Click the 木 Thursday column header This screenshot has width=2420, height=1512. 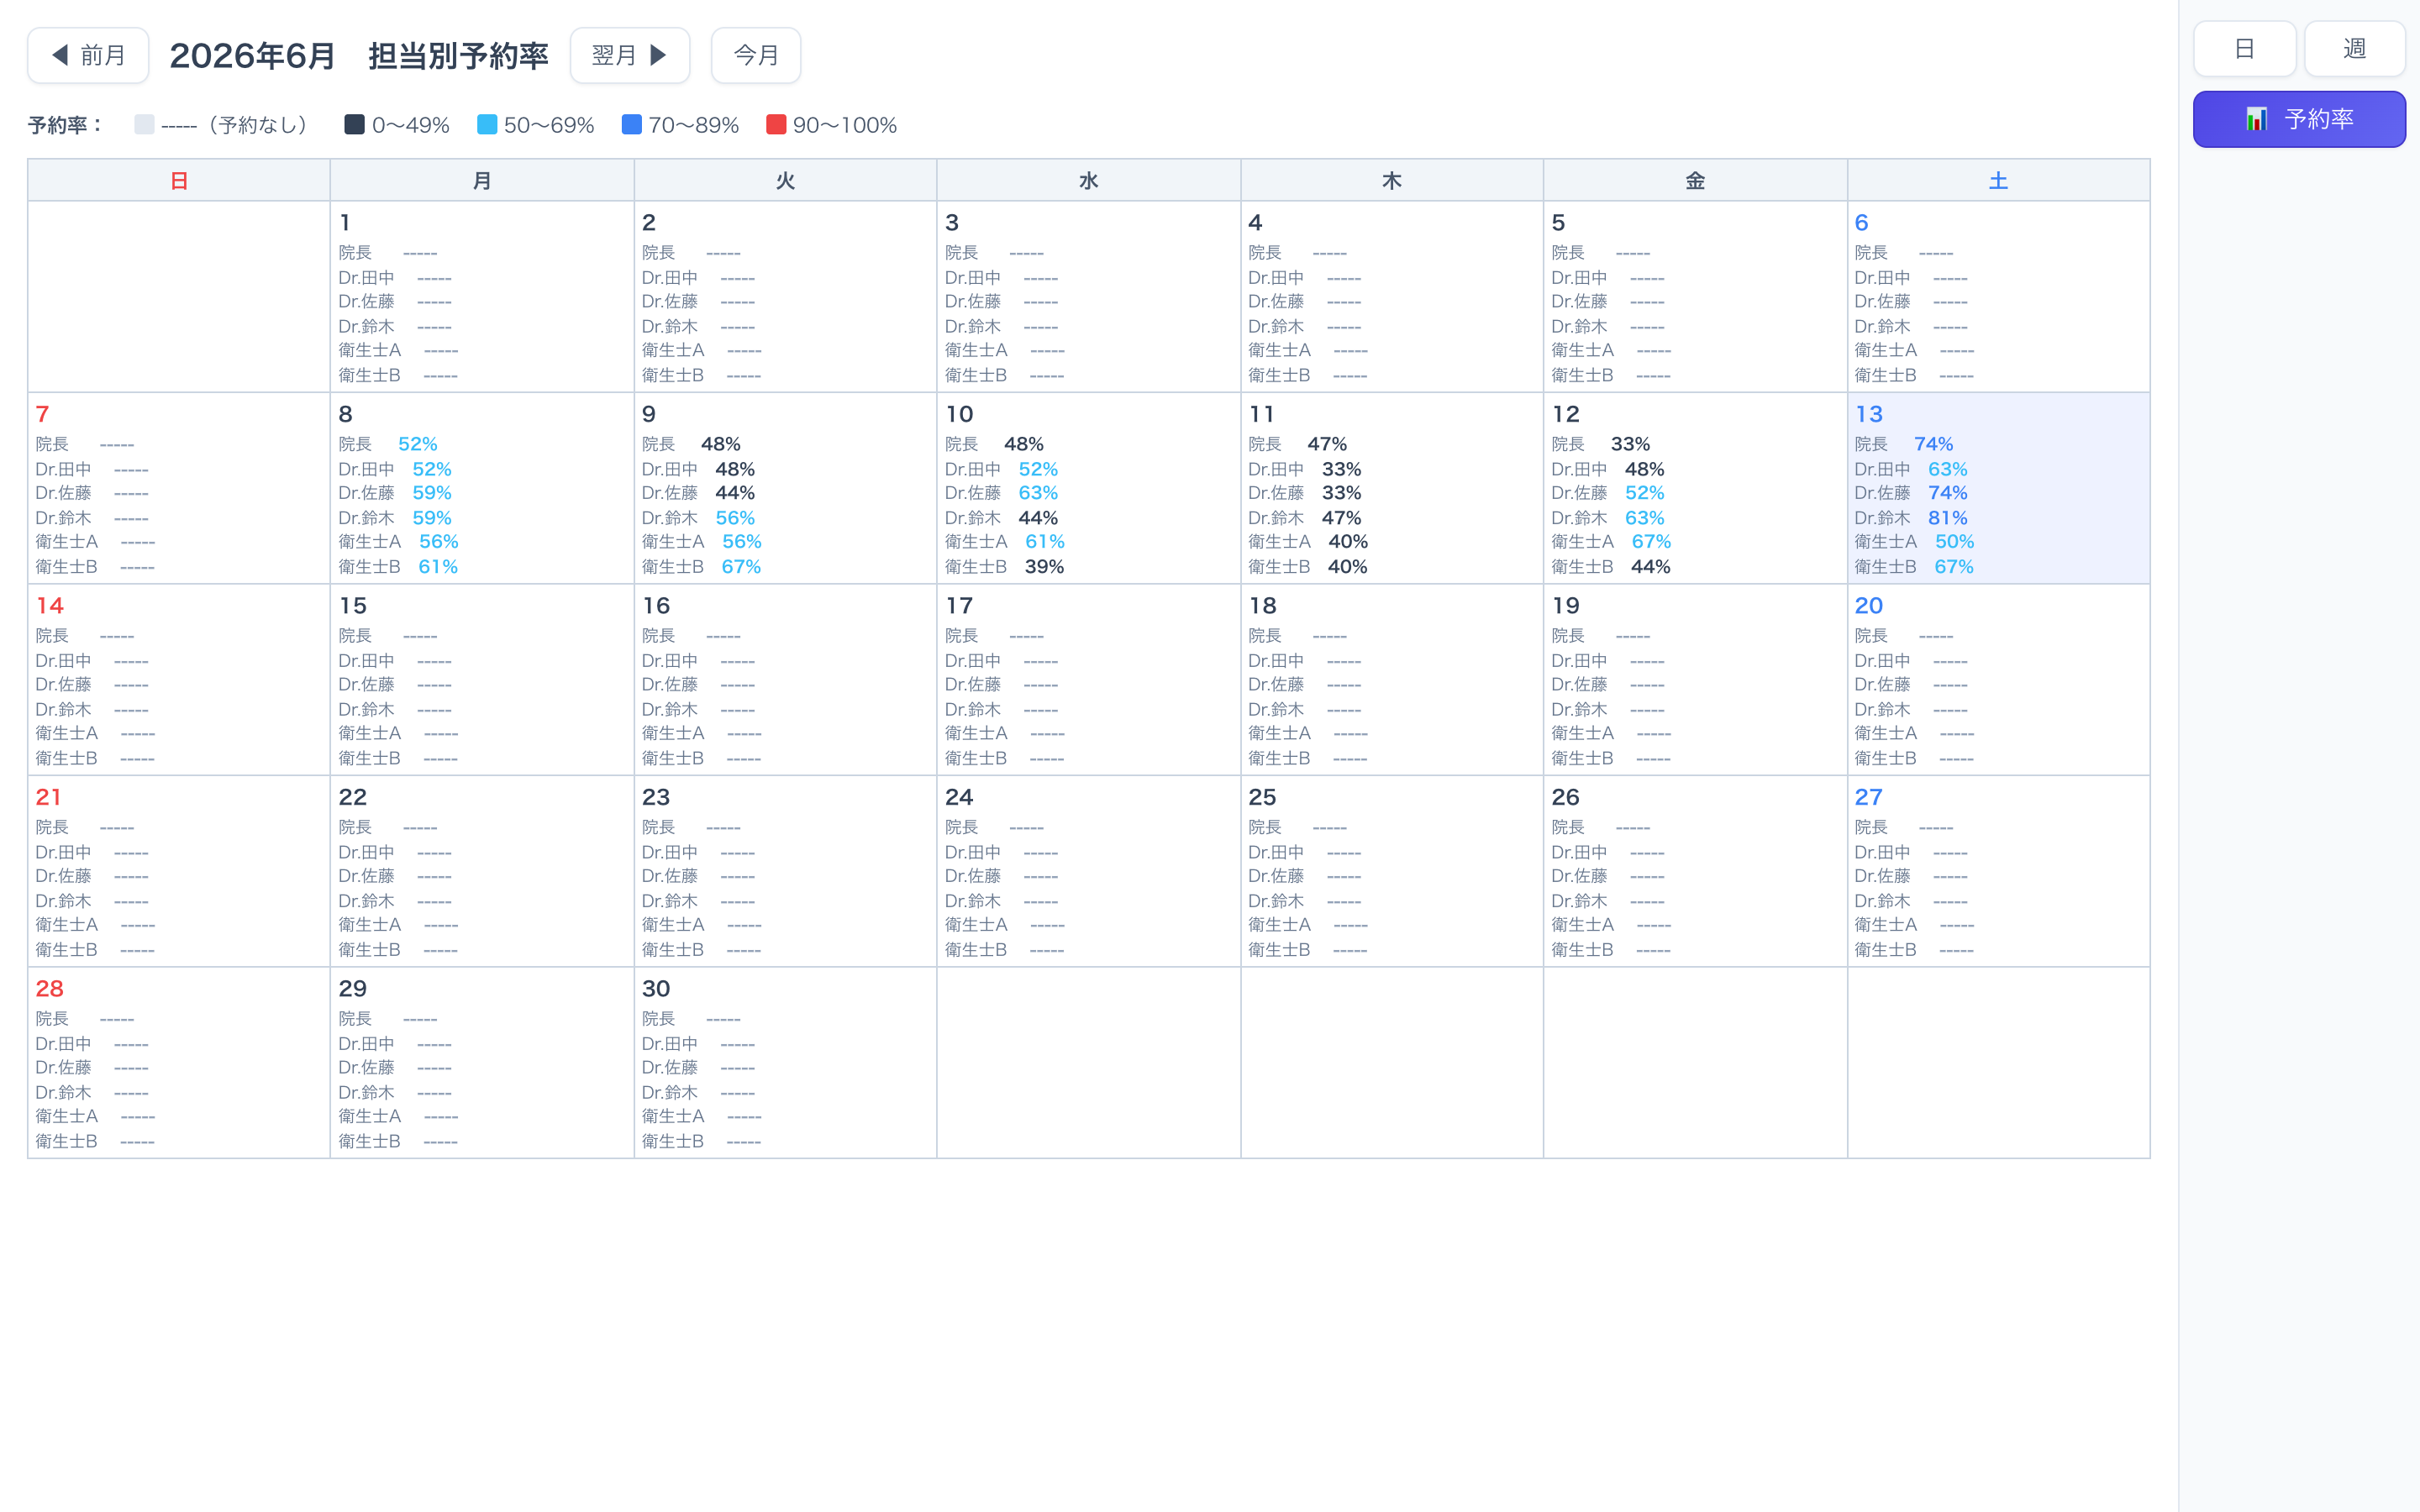(1391, 180)
